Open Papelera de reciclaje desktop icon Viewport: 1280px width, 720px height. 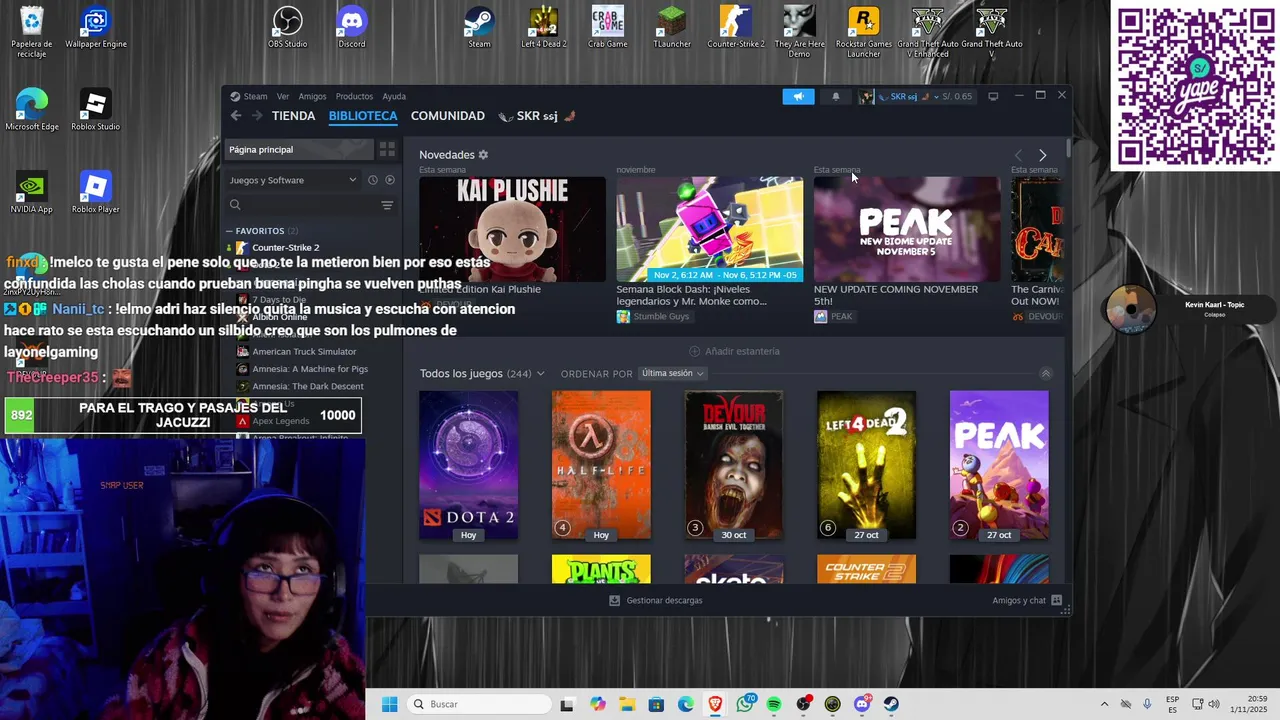coord(32,32)
